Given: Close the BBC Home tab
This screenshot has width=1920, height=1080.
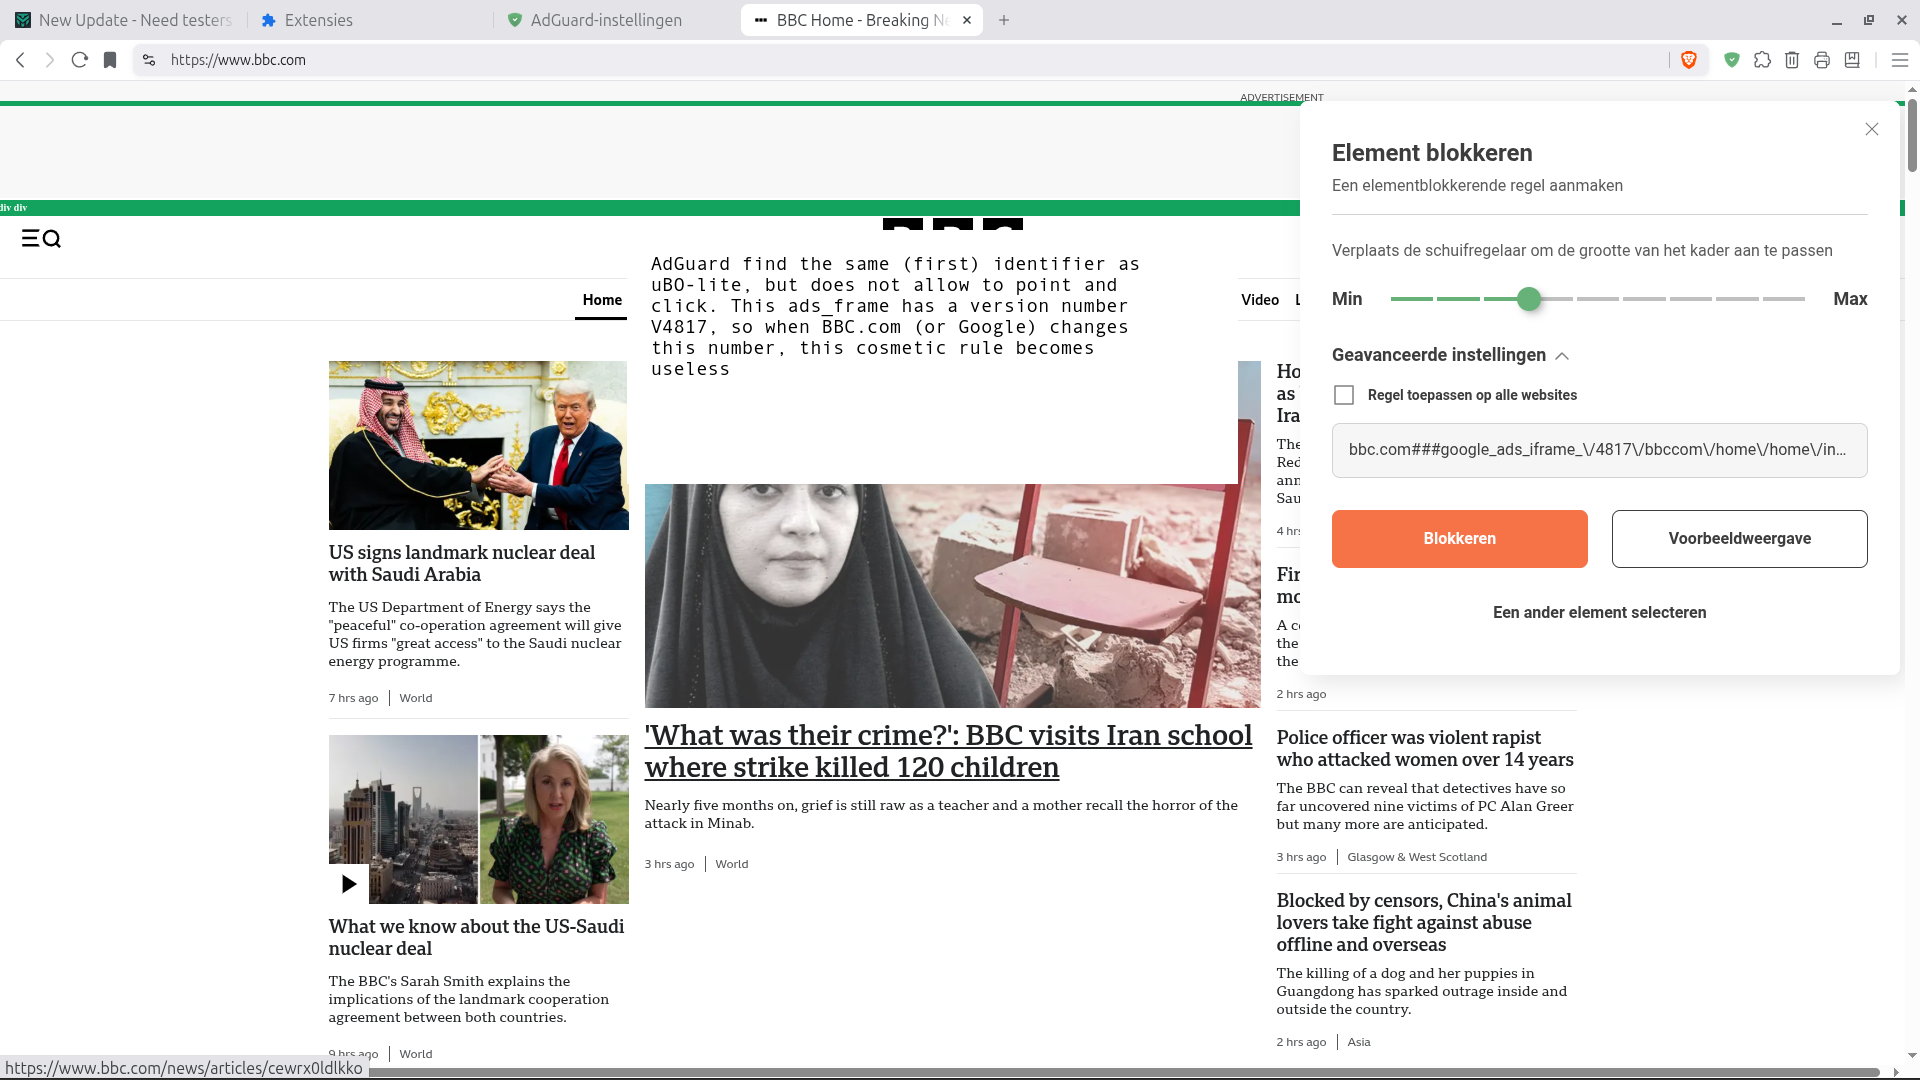Looking at the screenshot, I should click(x=967, y=20).
